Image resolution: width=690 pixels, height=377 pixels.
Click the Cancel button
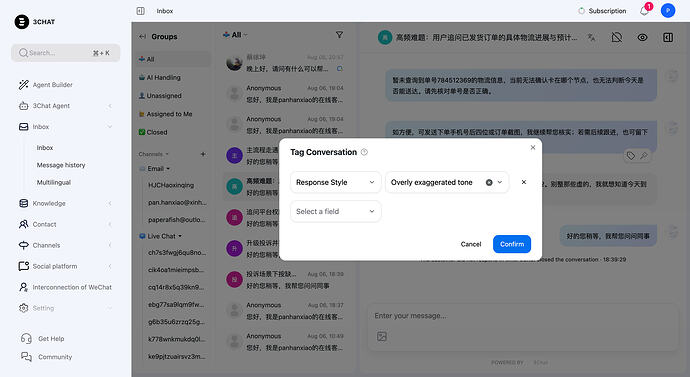471,244
